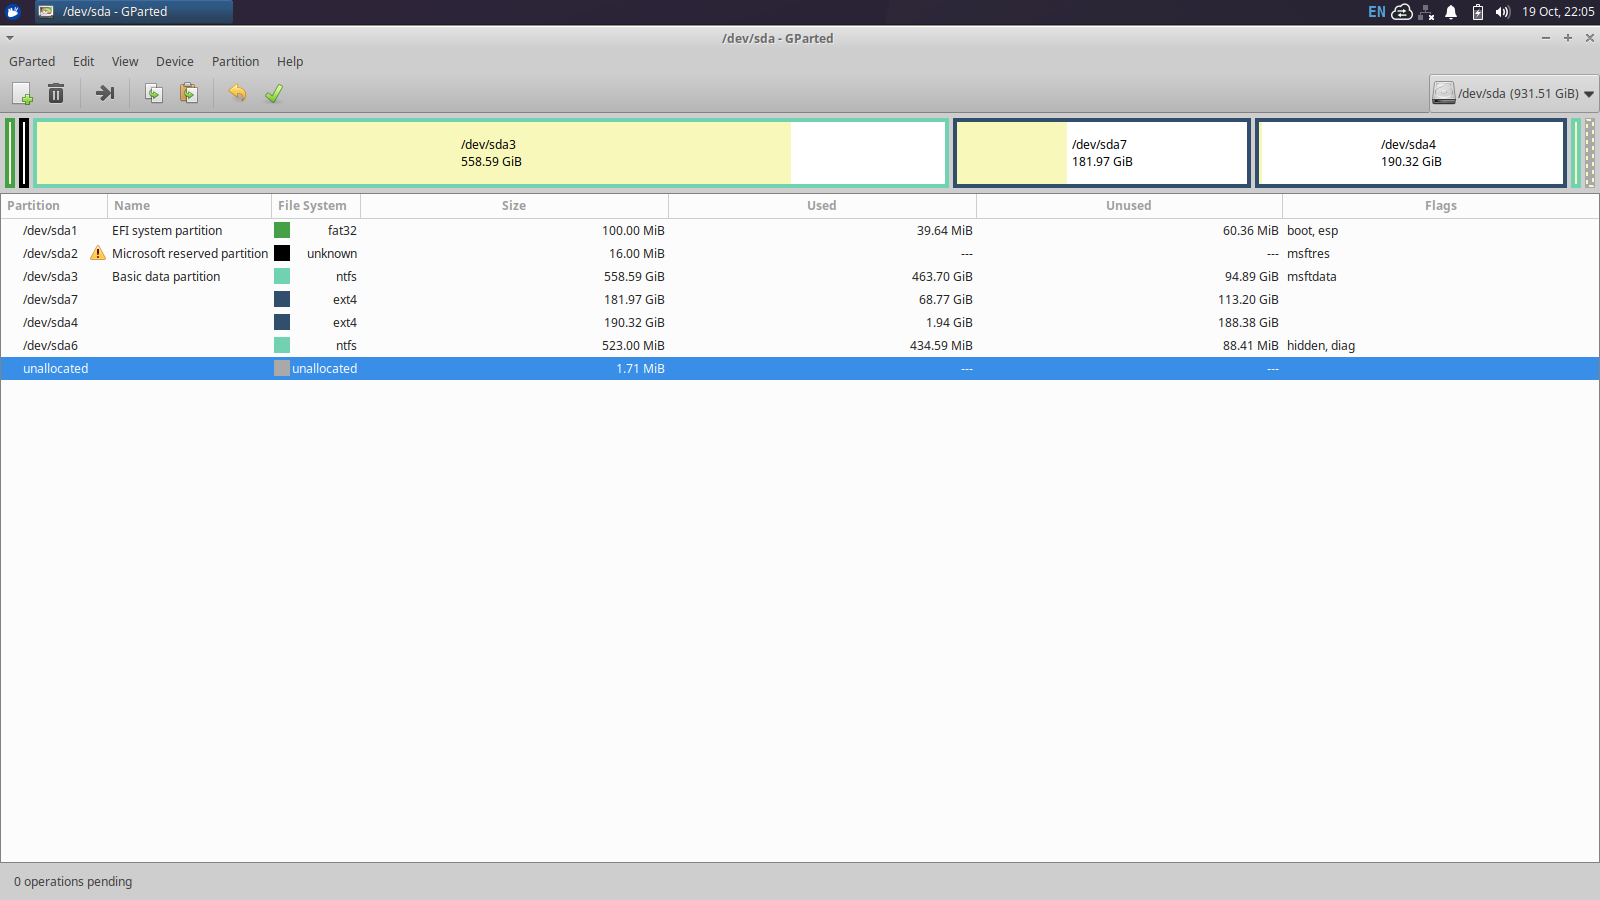Click the /dev/sda - GParted taskbar button

tap(134, 12)
